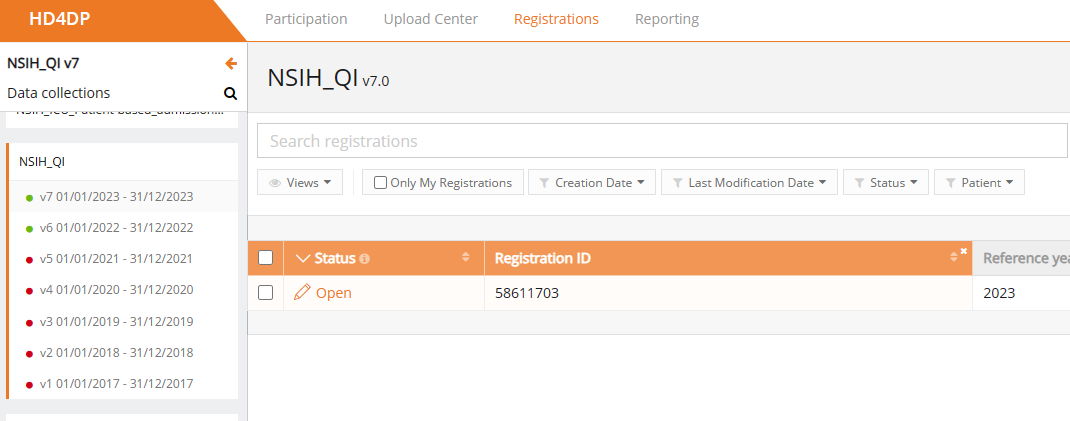Select the checkbox for registration 58611703
Viewport: 1070px width, 421px height.
tap(265, 293)
